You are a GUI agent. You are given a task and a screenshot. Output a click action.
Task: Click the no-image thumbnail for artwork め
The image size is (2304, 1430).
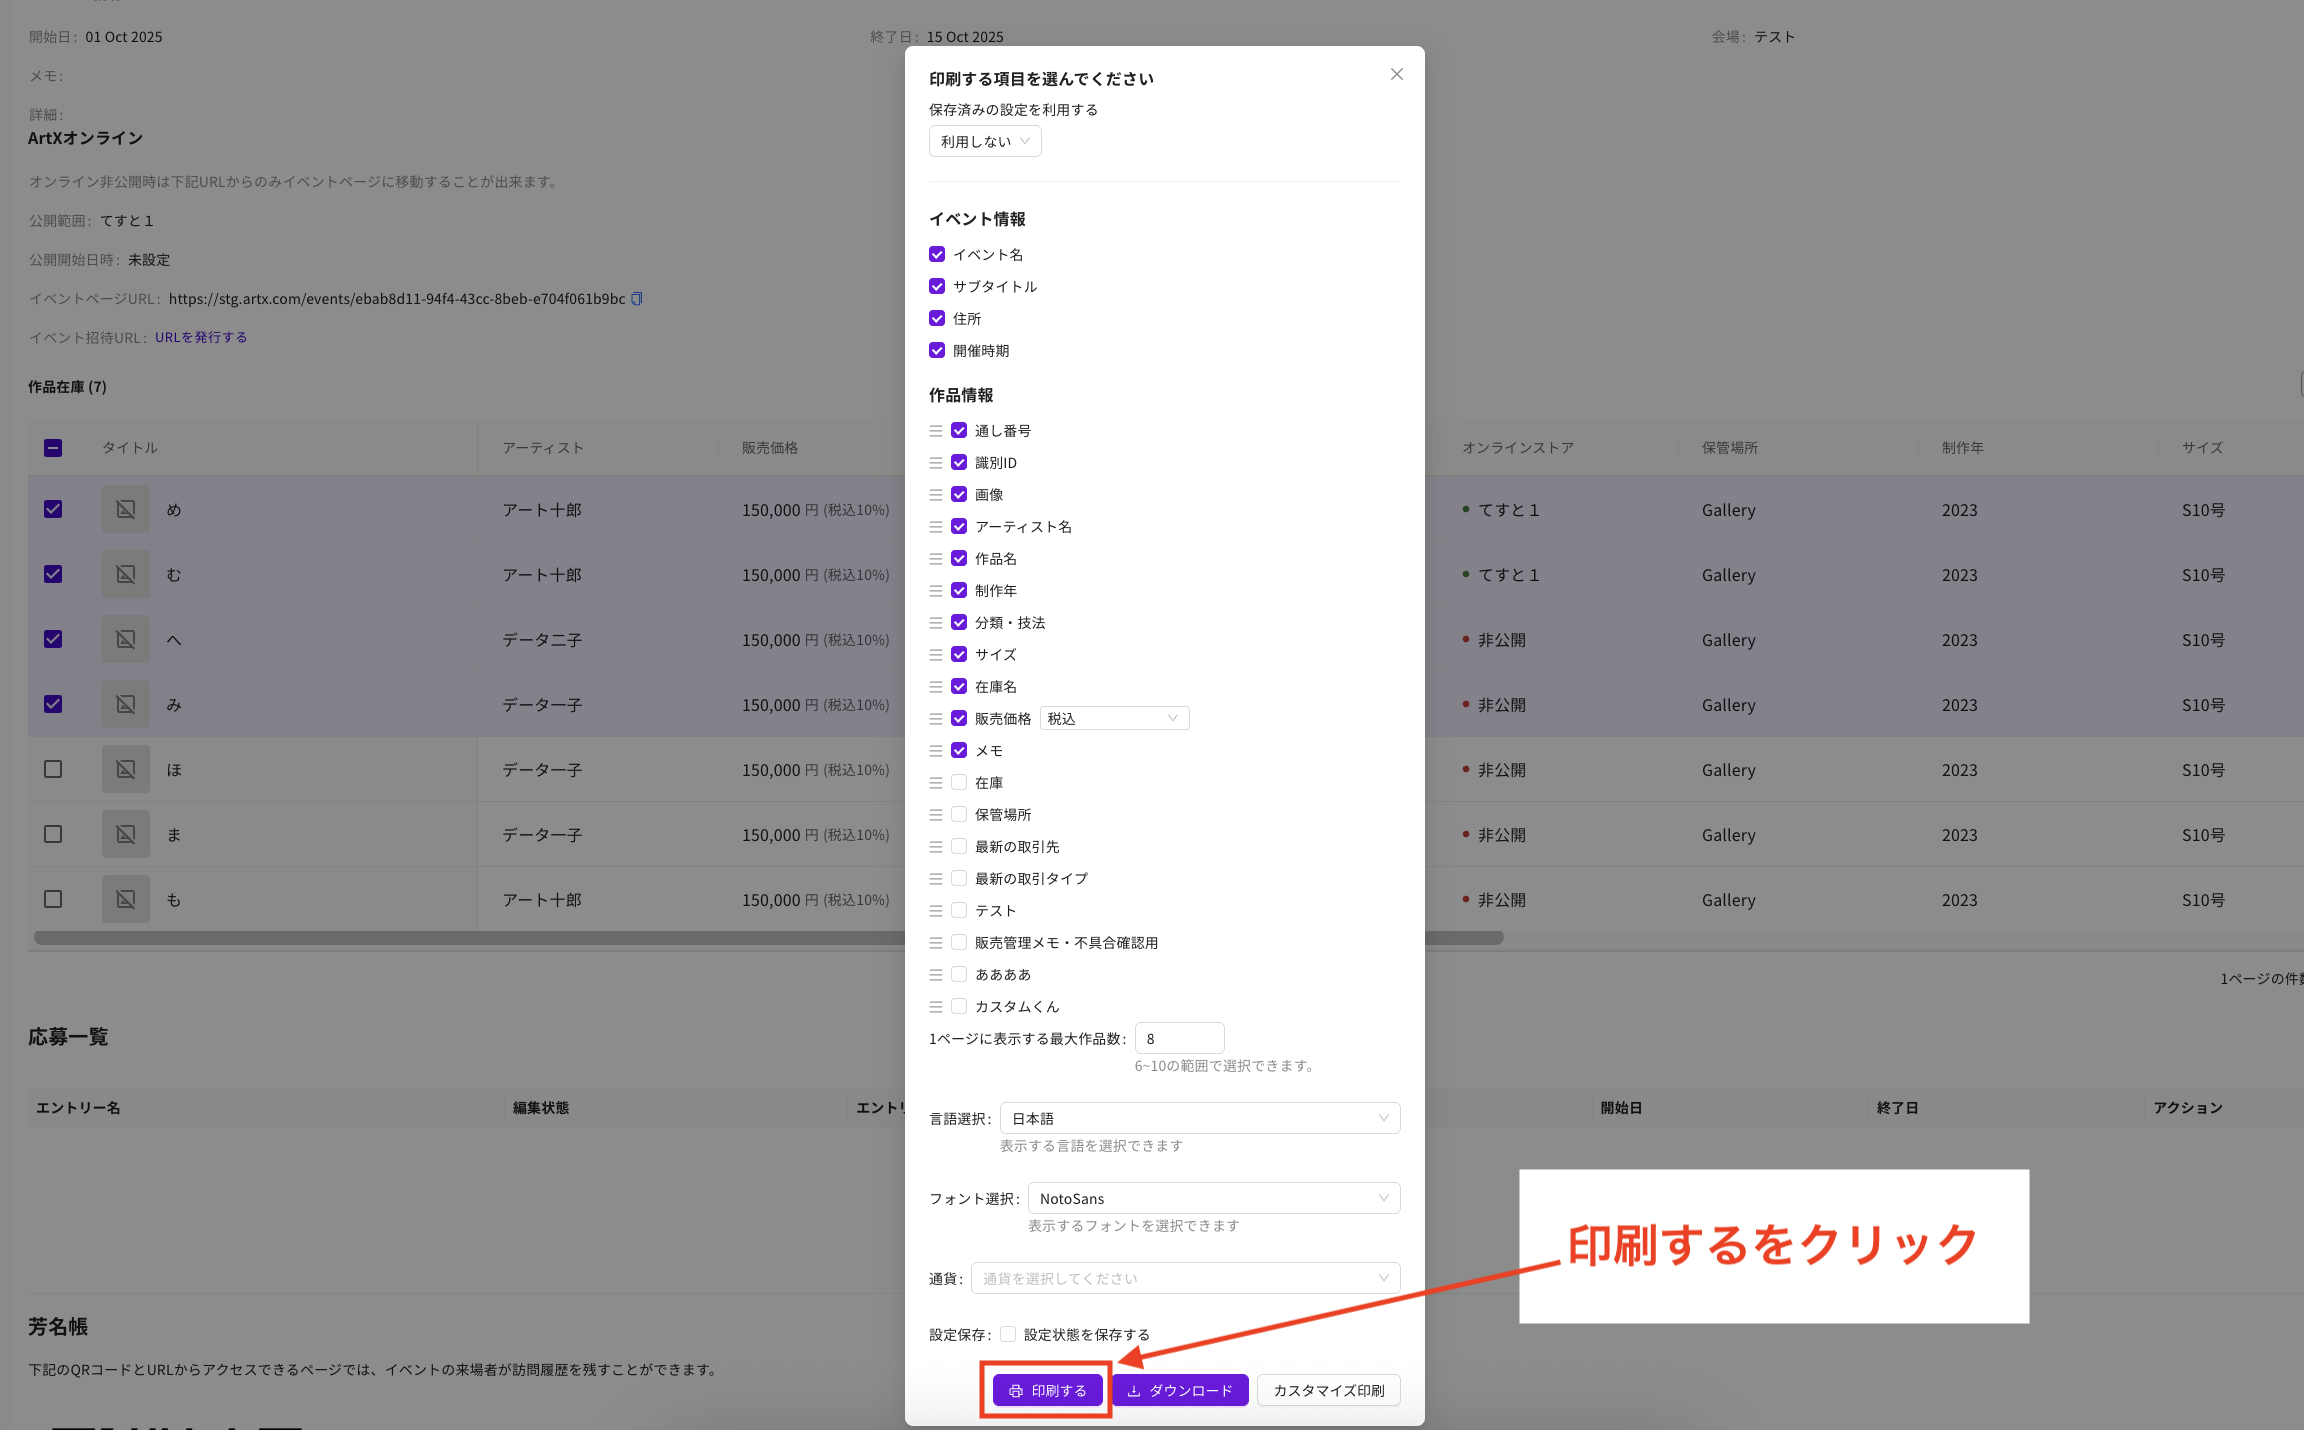(126, 510)
